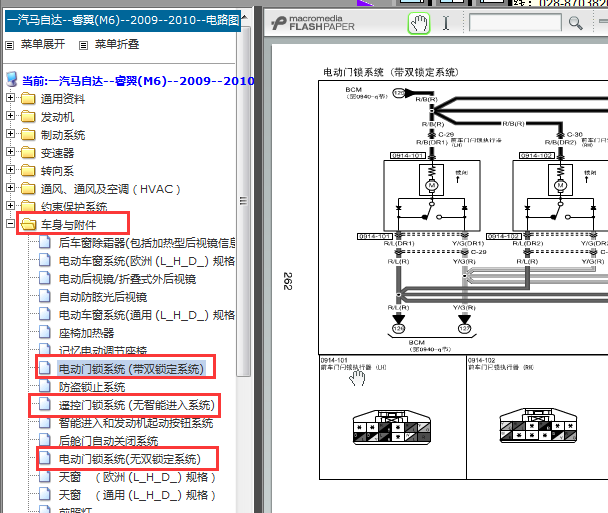Image resolution: width=608 pixels, height=513 pixels.
Task: Expand the 变速器 folder
Action: coord(10,152)
